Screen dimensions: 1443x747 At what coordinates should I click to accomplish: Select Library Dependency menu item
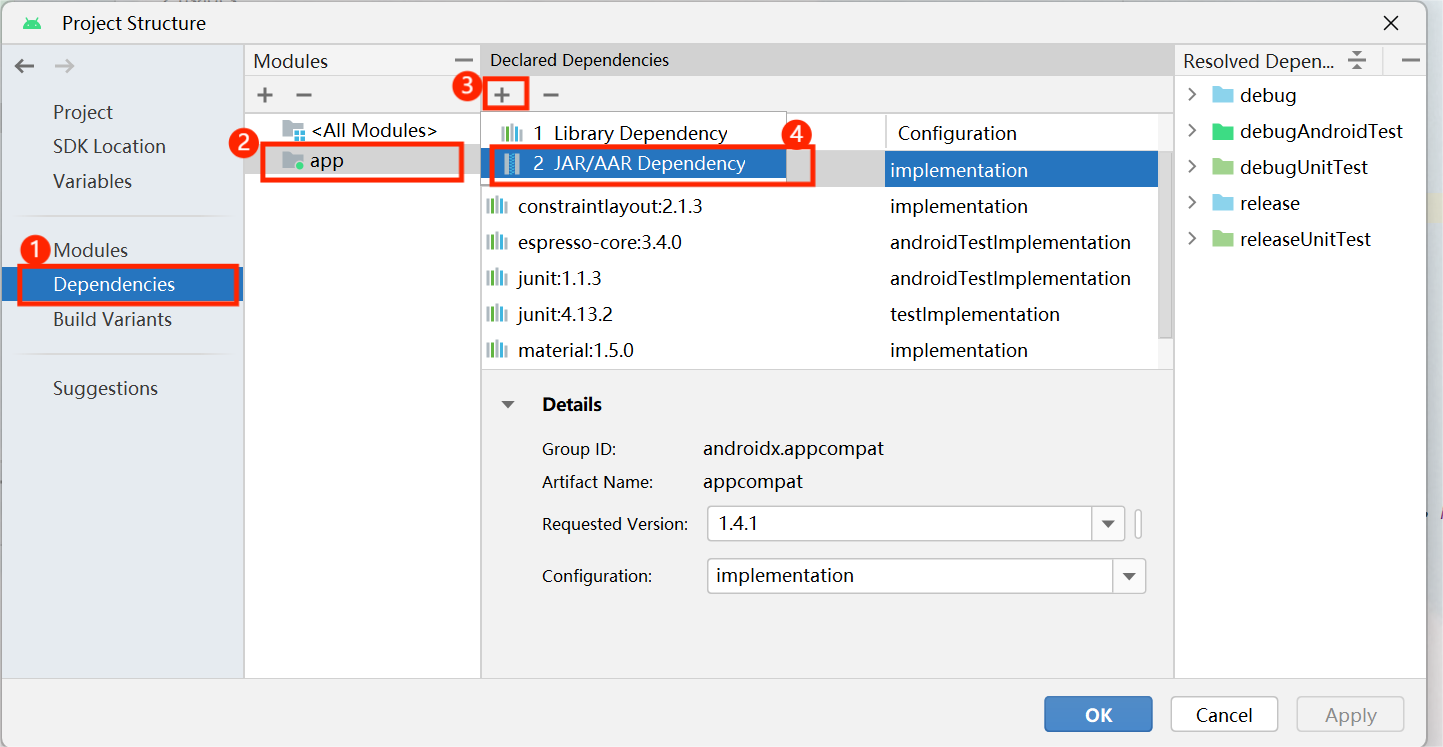pyautogui.click(x=632, y=133)
